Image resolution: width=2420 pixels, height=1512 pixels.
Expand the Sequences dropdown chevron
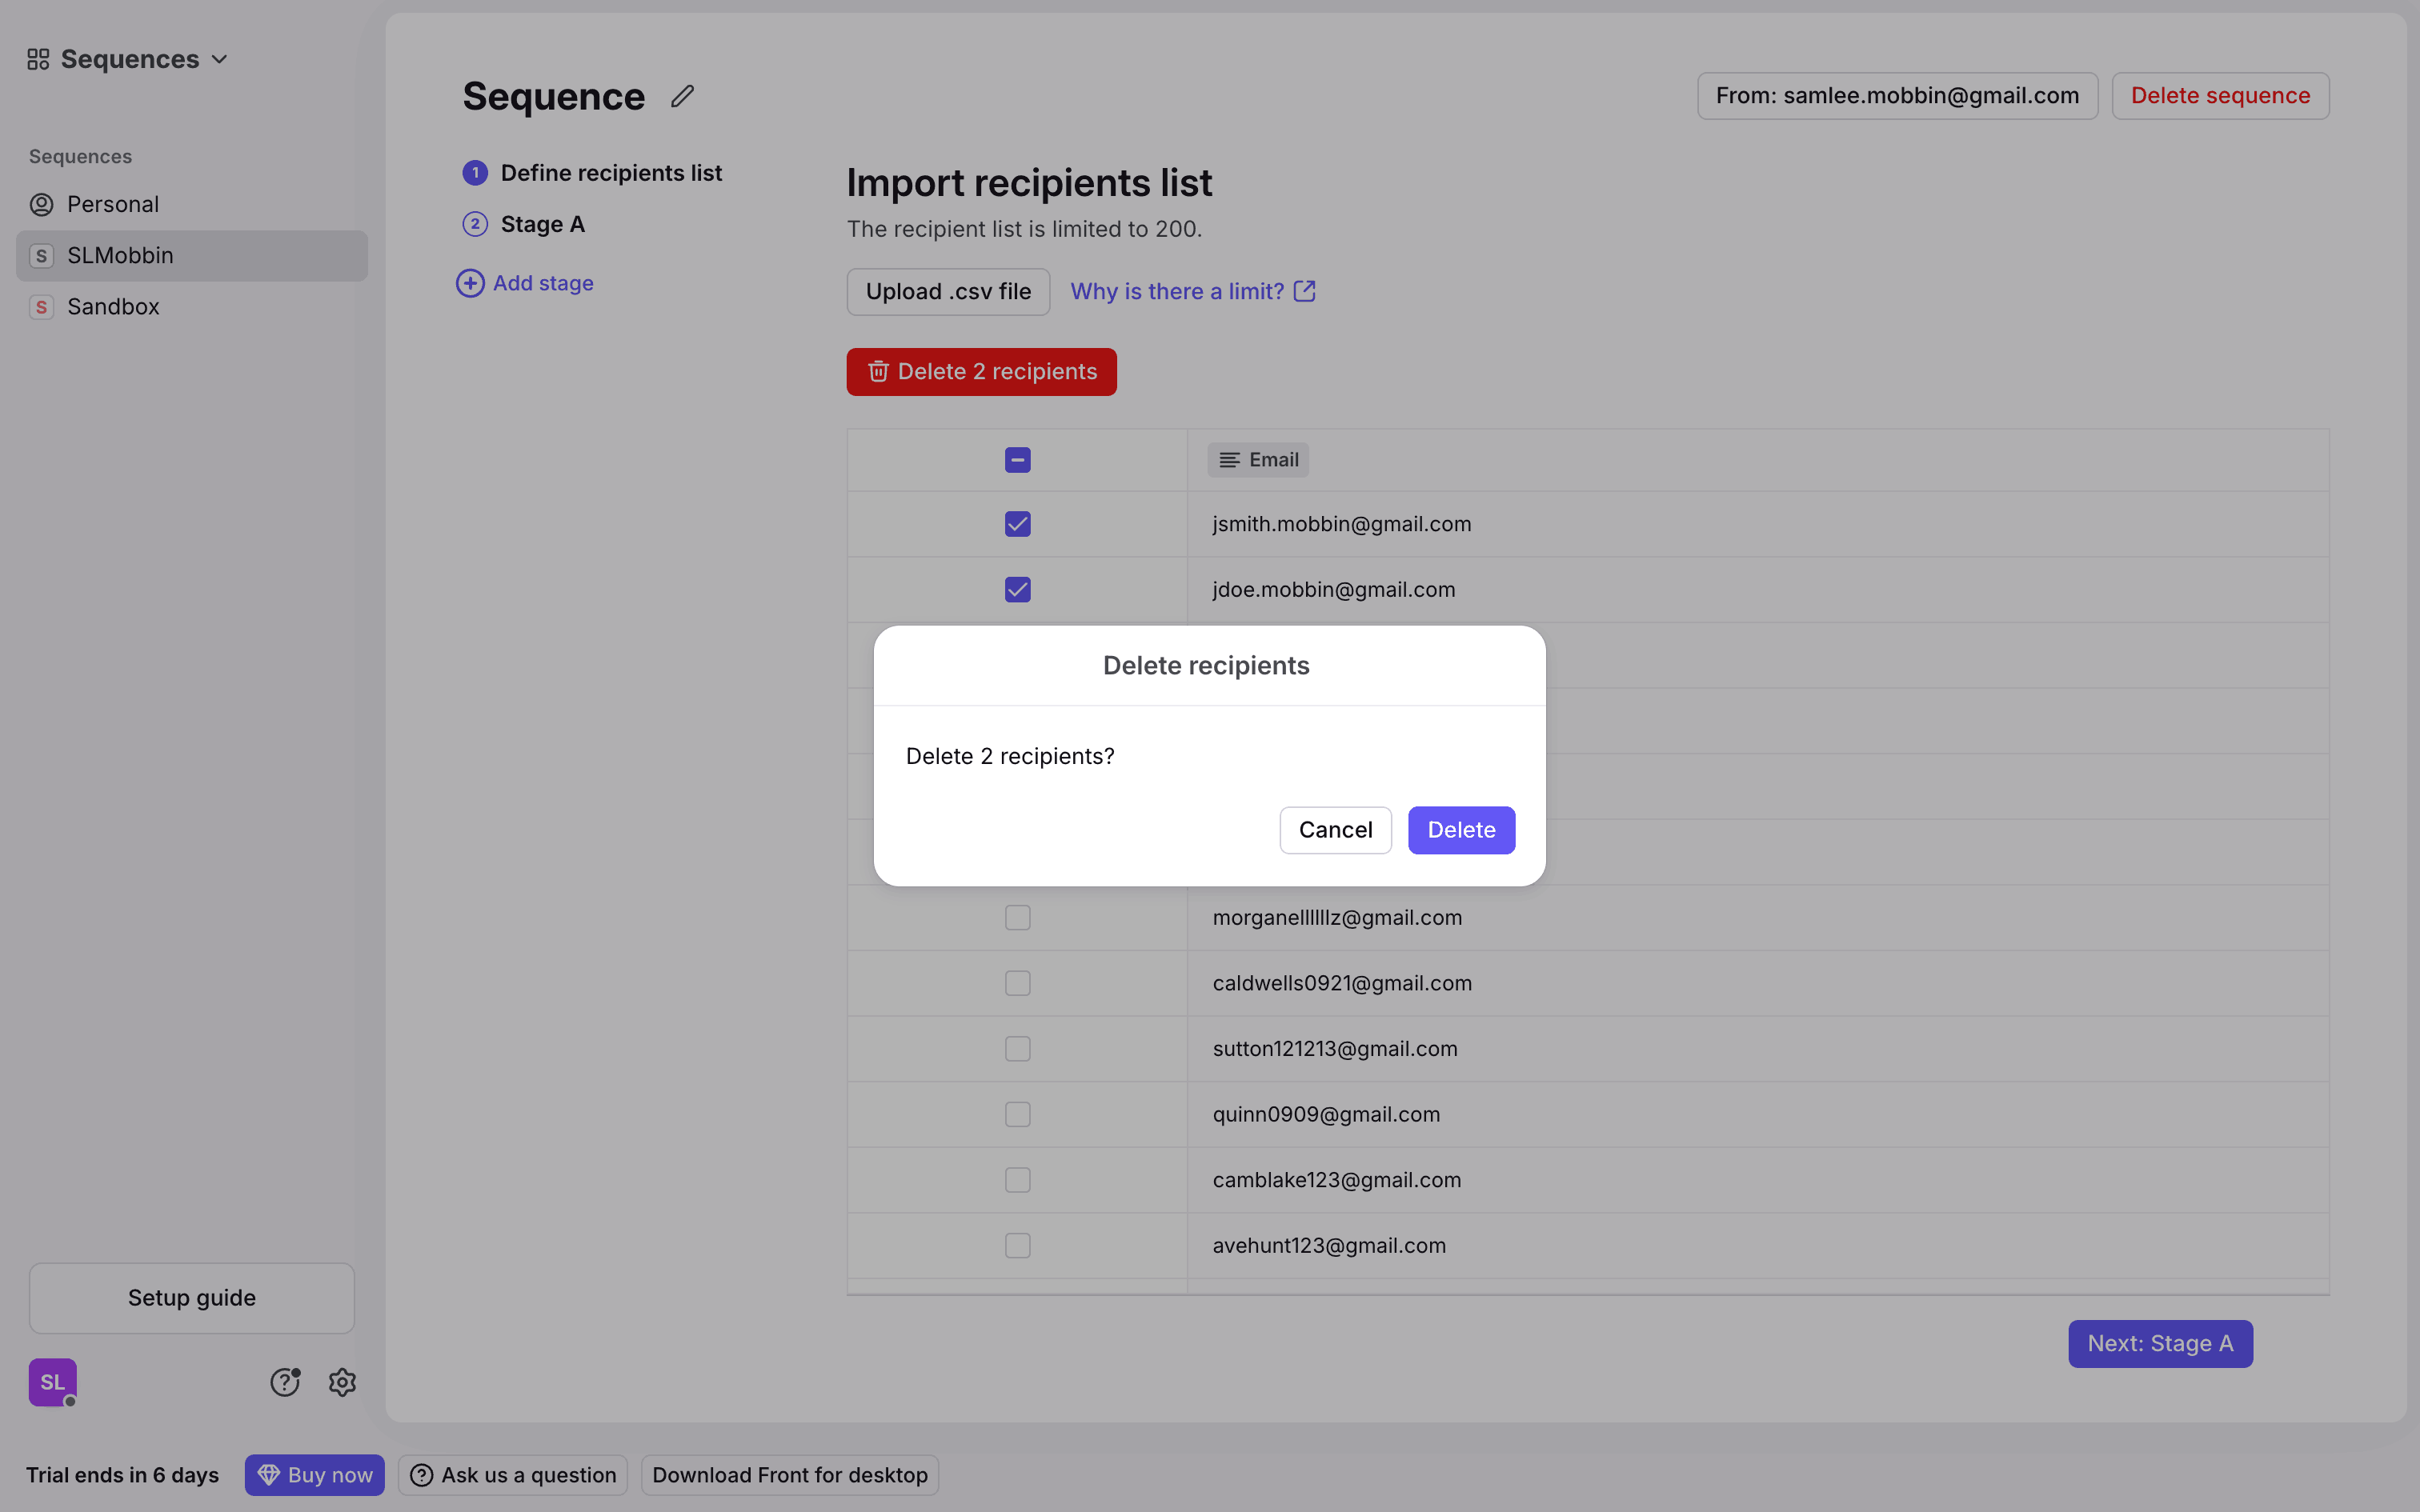coord(220,59)
